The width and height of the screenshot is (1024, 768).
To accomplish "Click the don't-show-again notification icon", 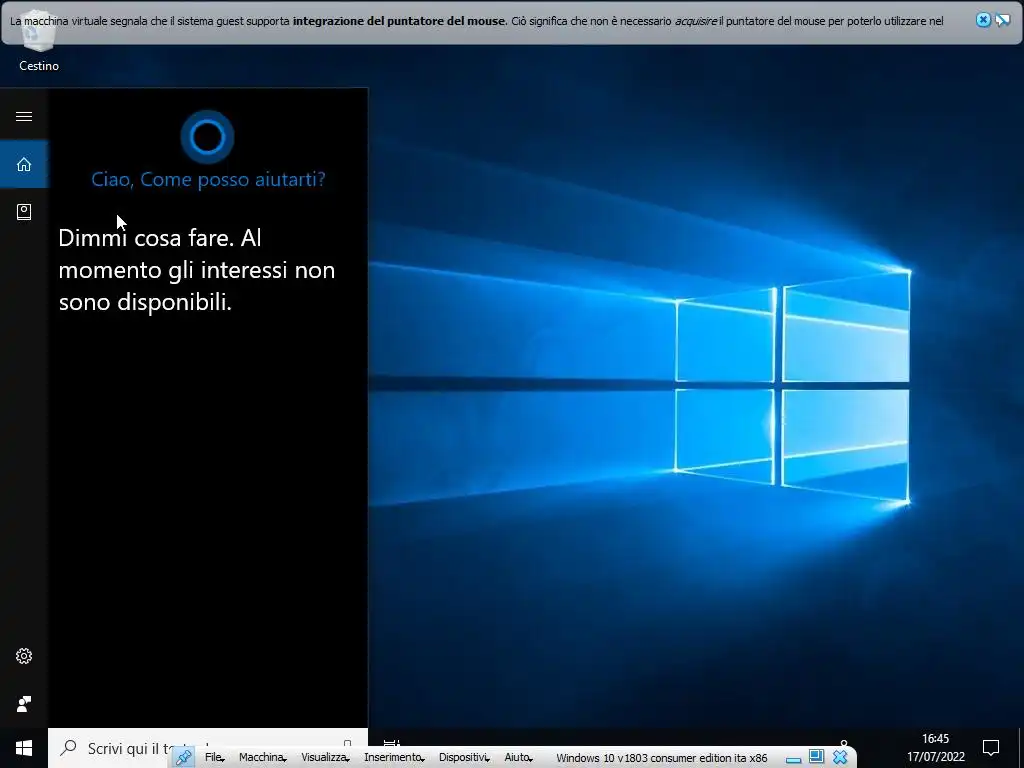I will [1003, 20].
